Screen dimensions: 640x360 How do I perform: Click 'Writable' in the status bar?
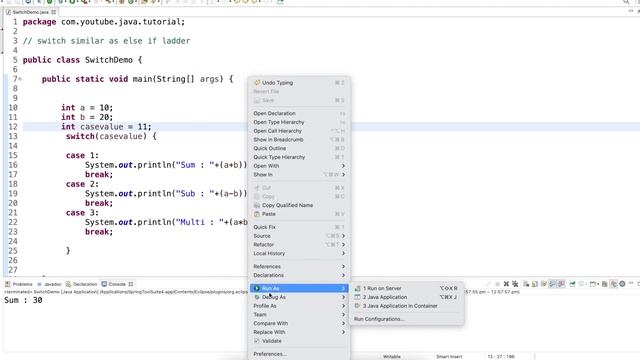tap(391, 356)
